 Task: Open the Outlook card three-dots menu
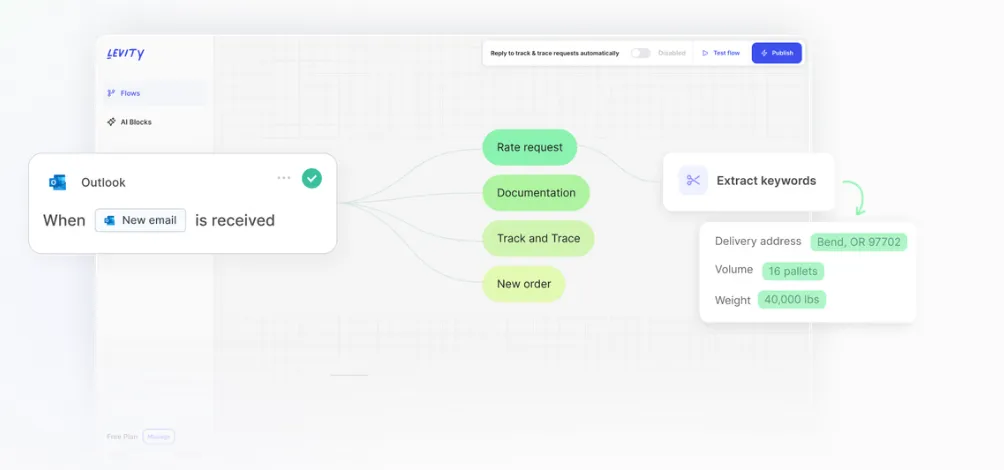pyautogui.click(x=284, y=177)
